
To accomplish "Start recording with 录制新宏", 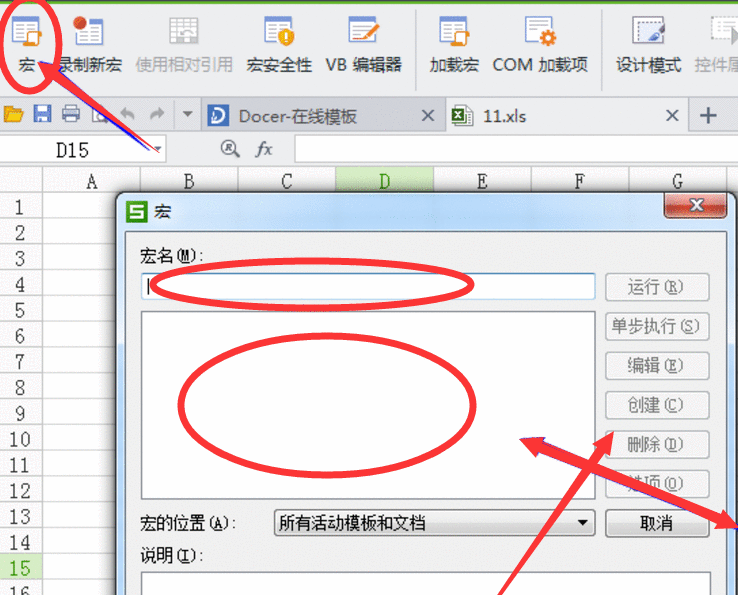I will tap(89, 45).
